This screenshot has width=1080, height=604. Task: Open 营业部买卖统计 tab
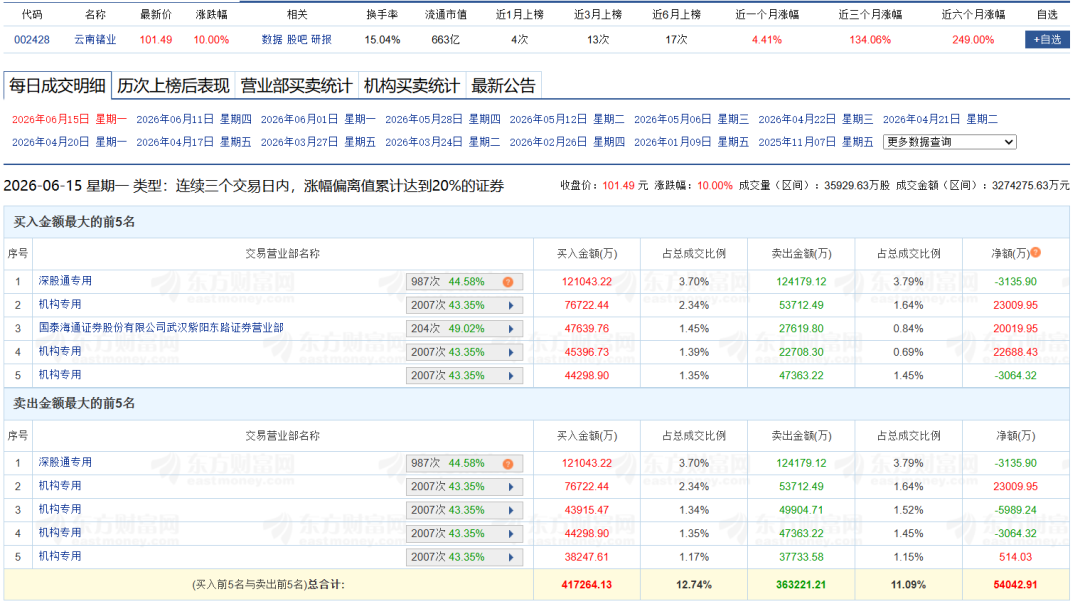tap(296, 85)
